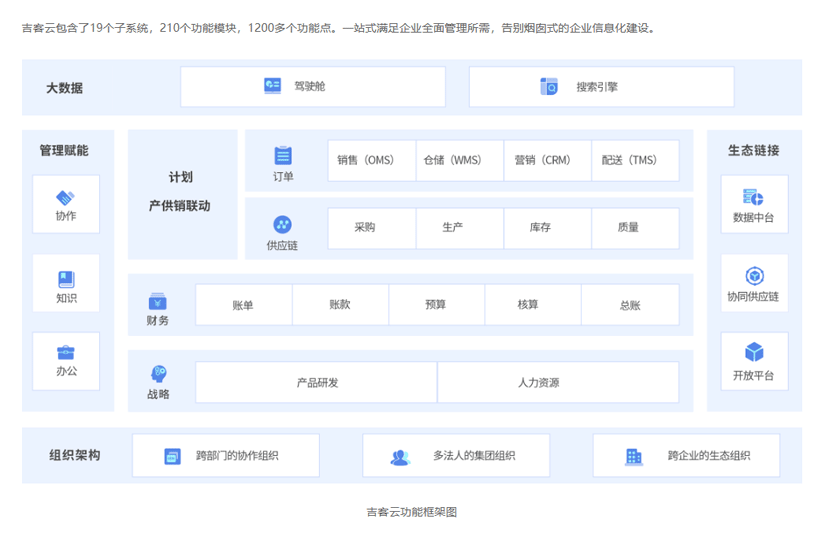Select the 配送 (TMS) cell
The image size is (822, 539).
(x=635, y=160)
